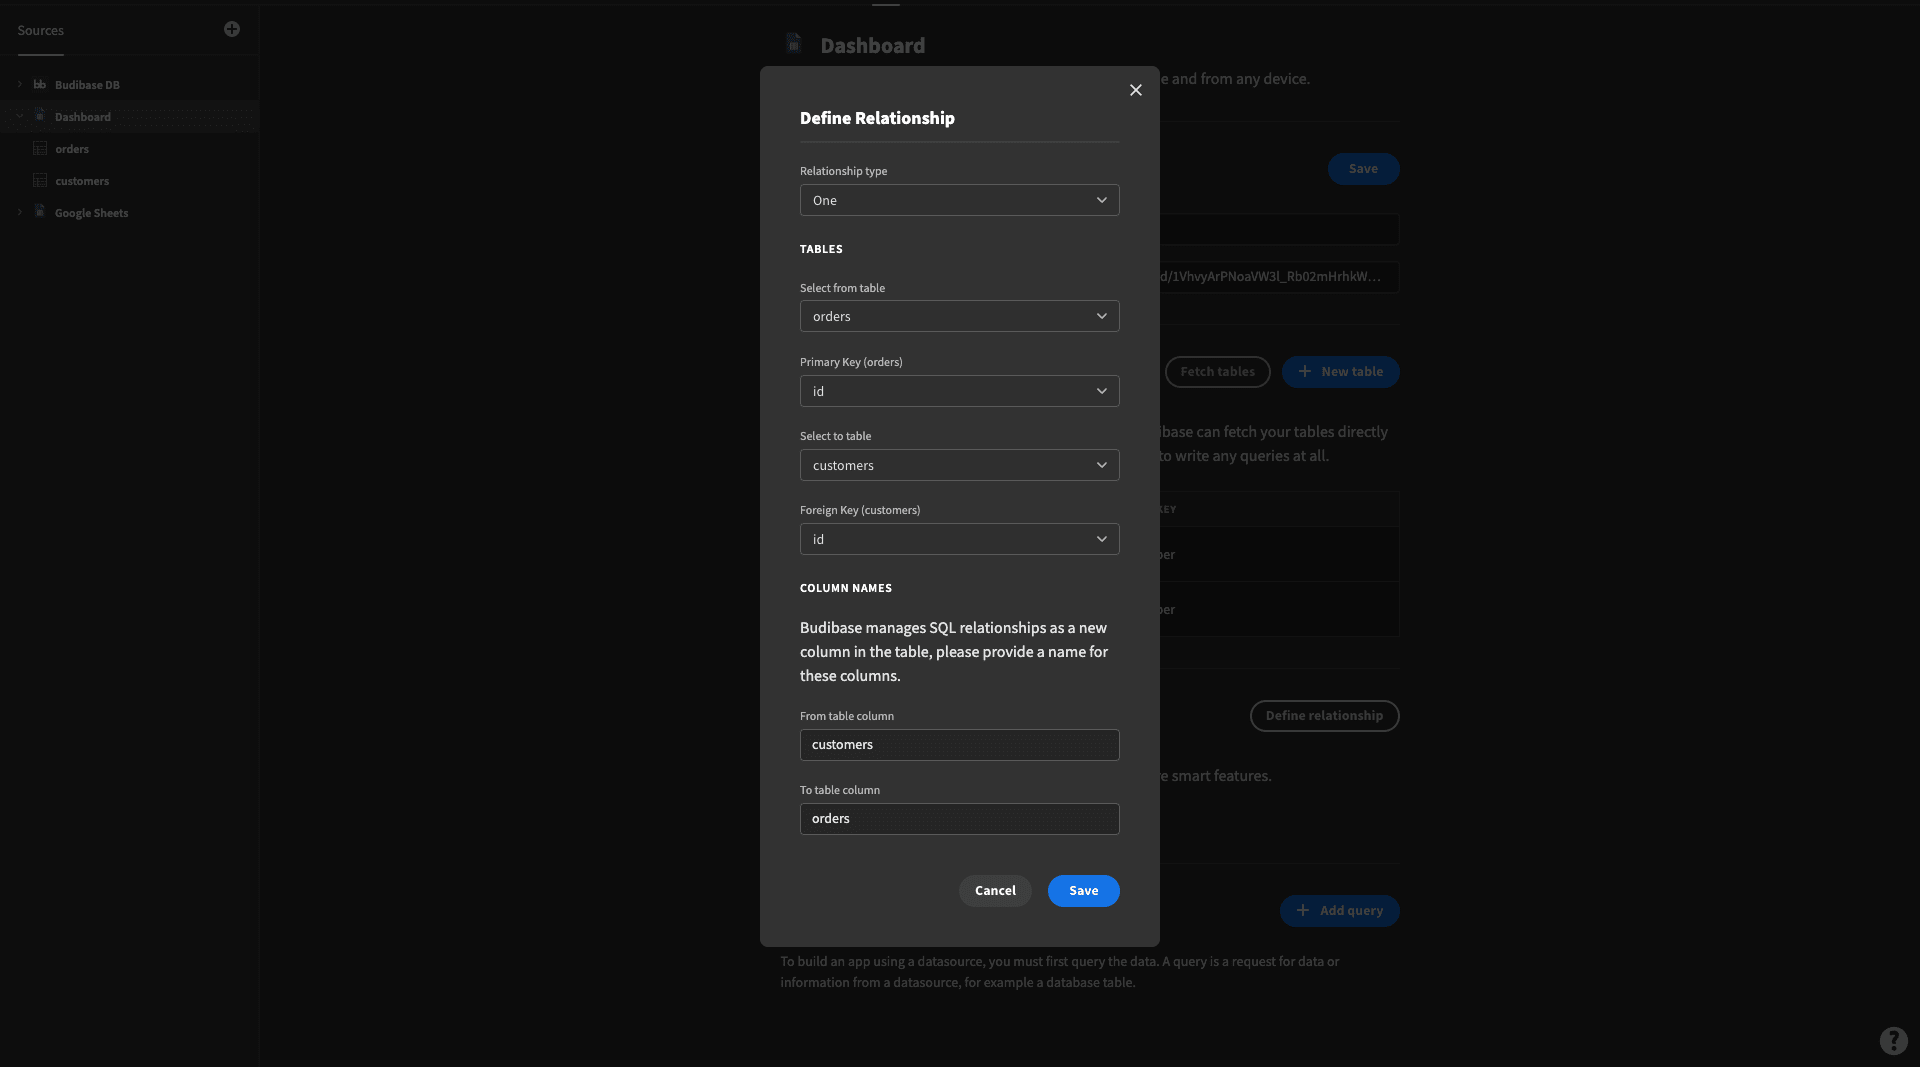1920x1067 pixels.
Task: Open the Foreign Key (customers) dropdown
Action: [x=959, y=539]
